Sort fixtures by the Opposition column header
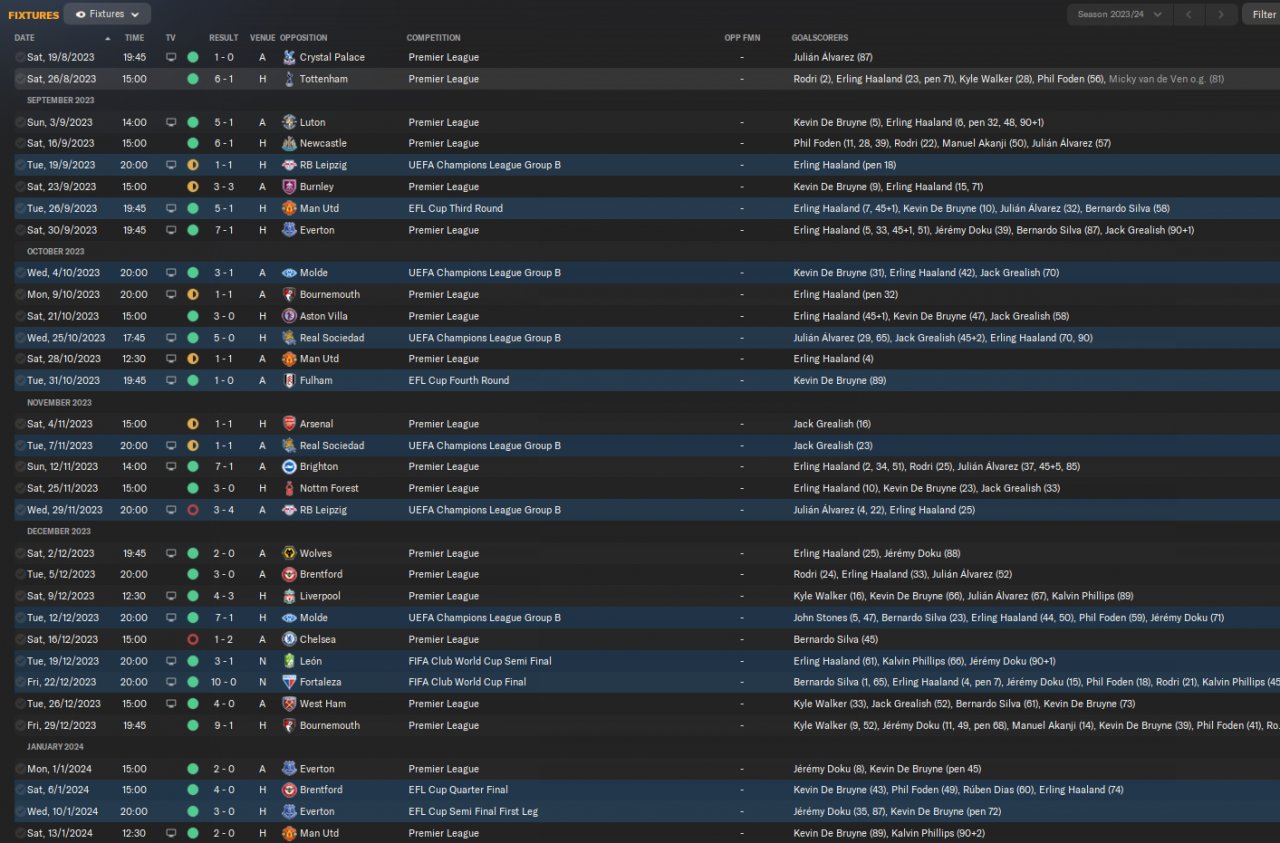1280x843 pixels. (x=304, y=38)
